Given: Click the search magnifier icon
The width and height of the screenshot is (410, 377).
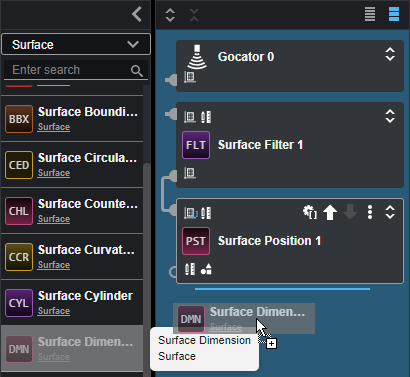Looking at the screenshot, I should [x=137, y=70].
